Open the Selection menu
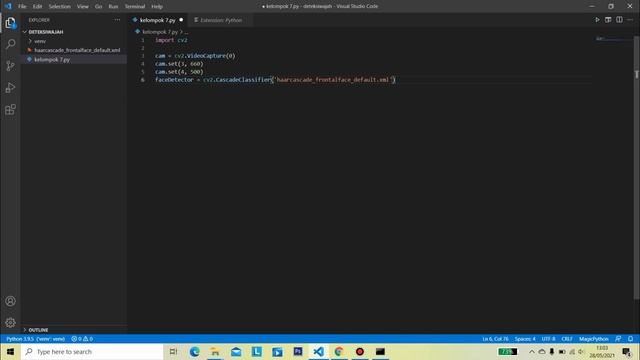The width and height of the screenshot is (640, 360). tap(60, 7)
